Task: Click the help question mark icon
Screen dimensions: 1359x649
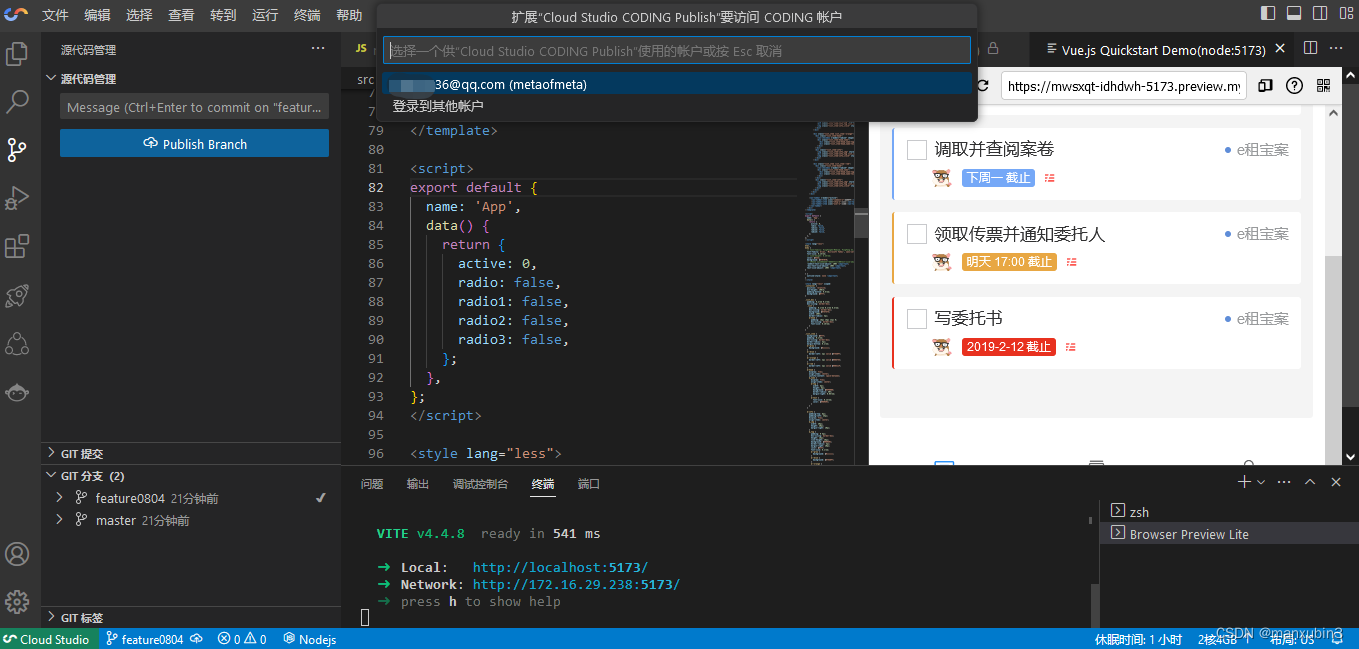Action: point(1294,86)
